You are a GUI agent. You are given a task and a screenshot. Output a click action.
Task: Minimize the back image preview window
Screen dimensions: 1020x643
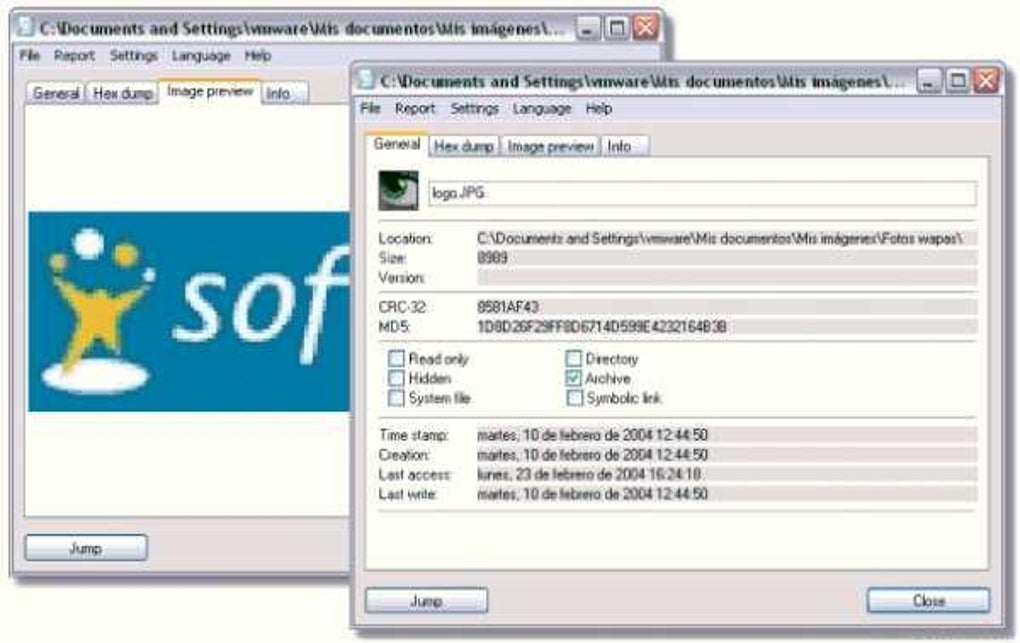[x=588, y=28]
